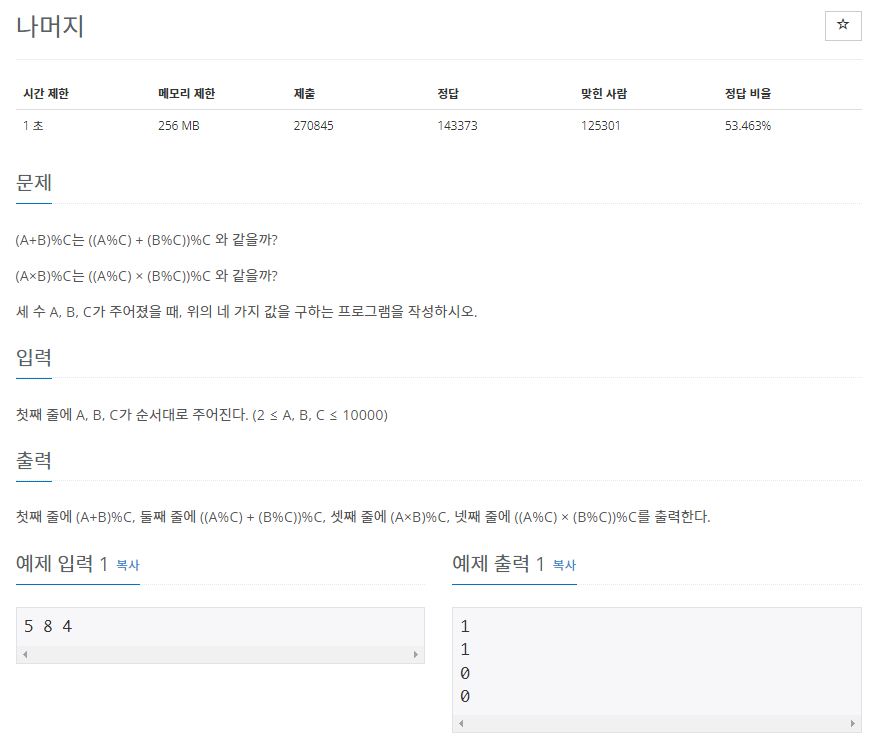Click the (A×B)%C question sentence
Screen dimensions: 878x751
pyautogui.click(x=147, y=276)
